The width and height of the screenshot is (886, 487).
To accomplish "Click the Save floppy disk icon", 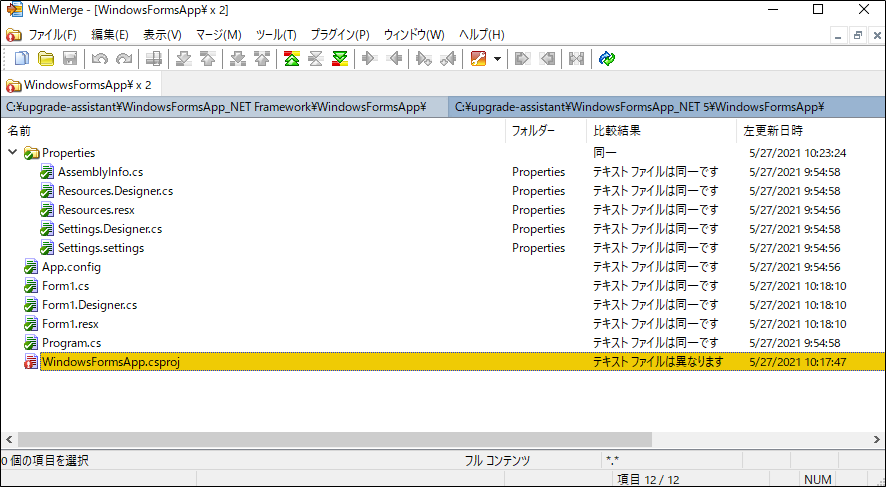I will 70,58.
